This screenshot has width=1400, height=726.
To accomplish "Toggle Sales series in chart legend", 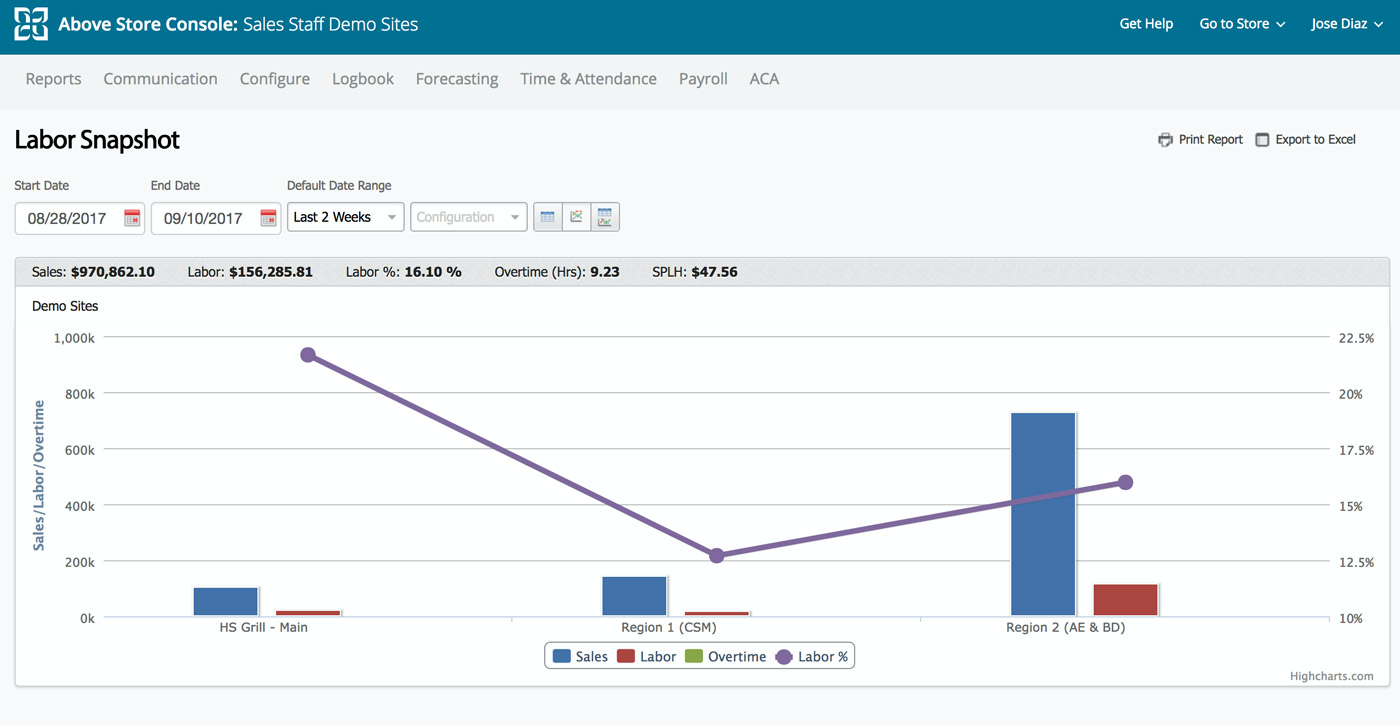I will pos(580,657).
